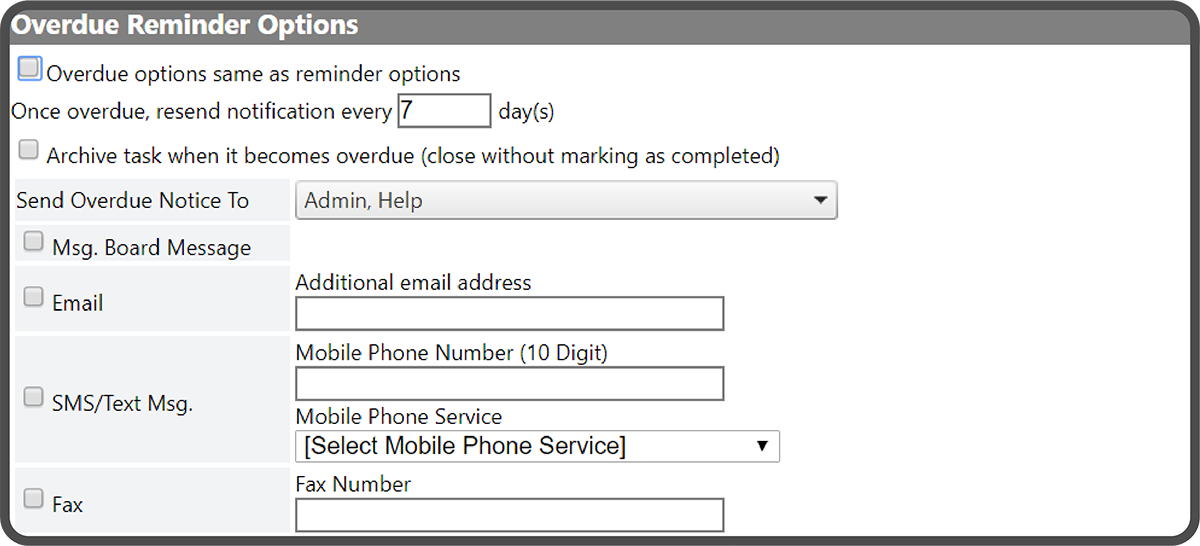This screenshot has width=1200, height=546.
Task: Click the 'Once overdue, resend notification every' text
Action: pyautogui.click(x=201, y=112)
